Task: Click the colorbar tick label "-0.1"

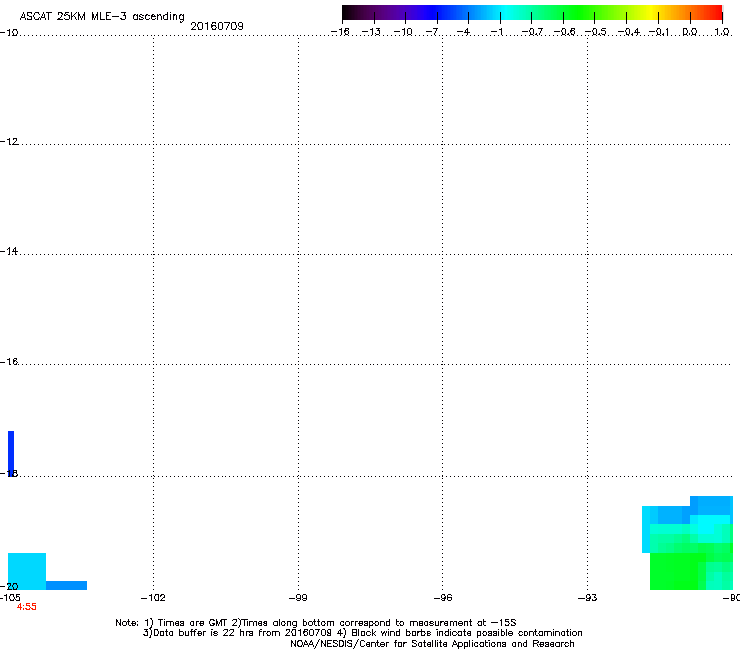Action: pyautogui.click(x=659, y=32)
